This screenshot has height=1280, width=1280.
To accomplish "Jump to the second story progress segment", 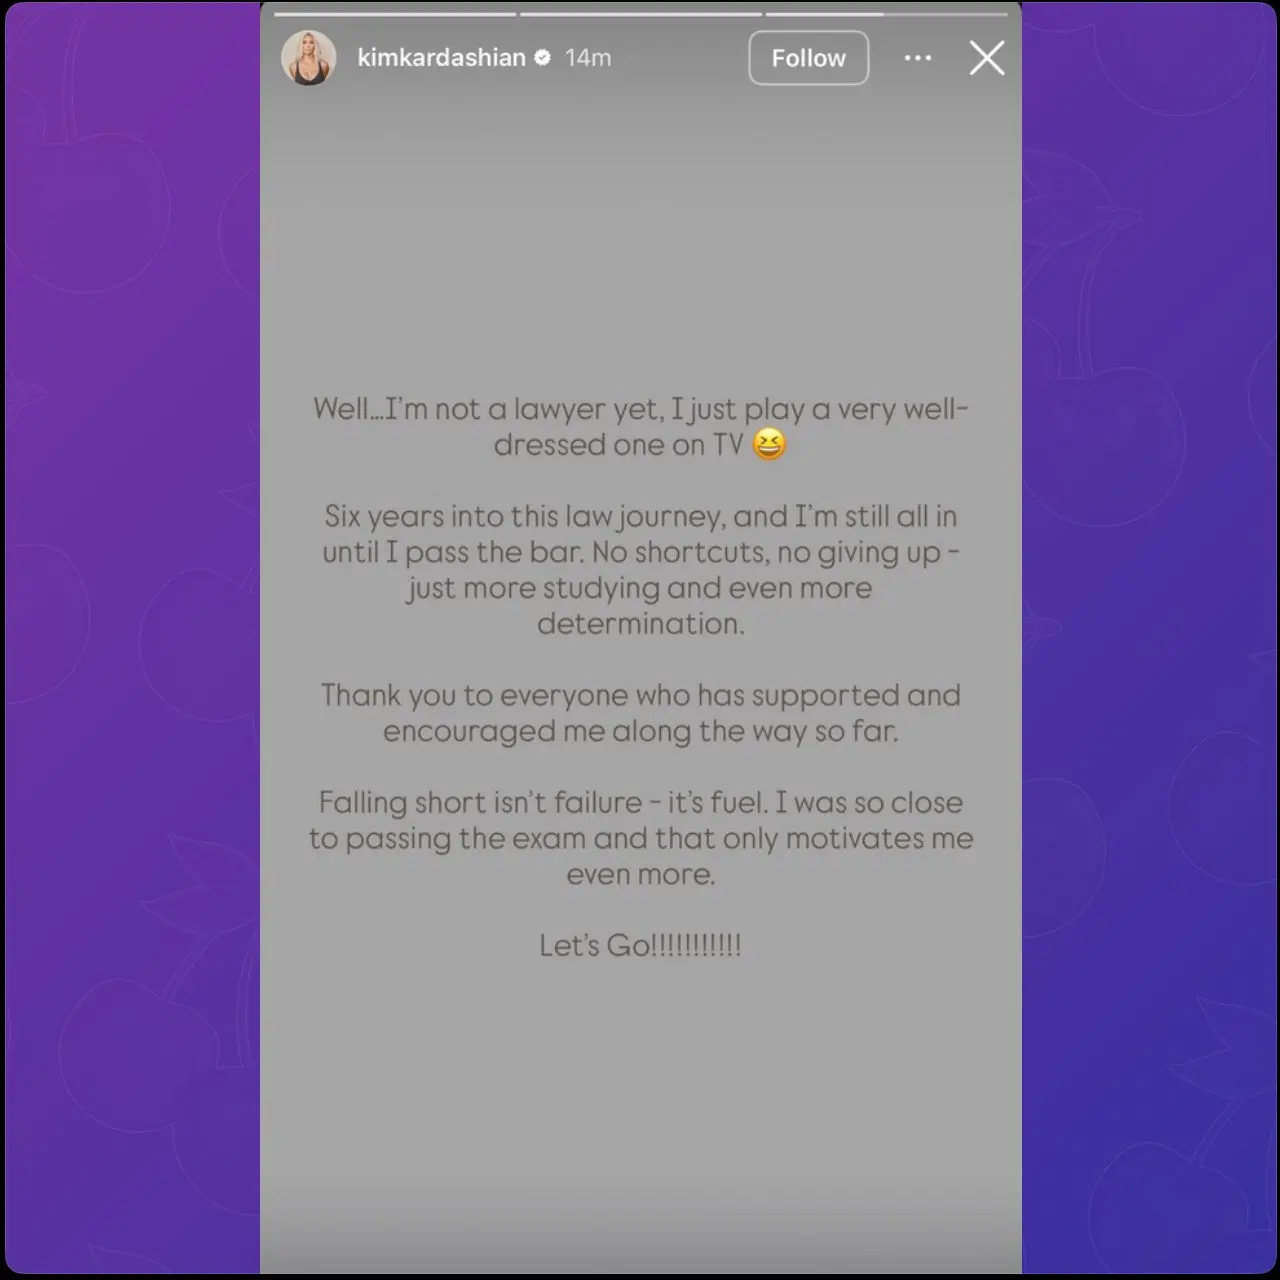I will (641, 14).
